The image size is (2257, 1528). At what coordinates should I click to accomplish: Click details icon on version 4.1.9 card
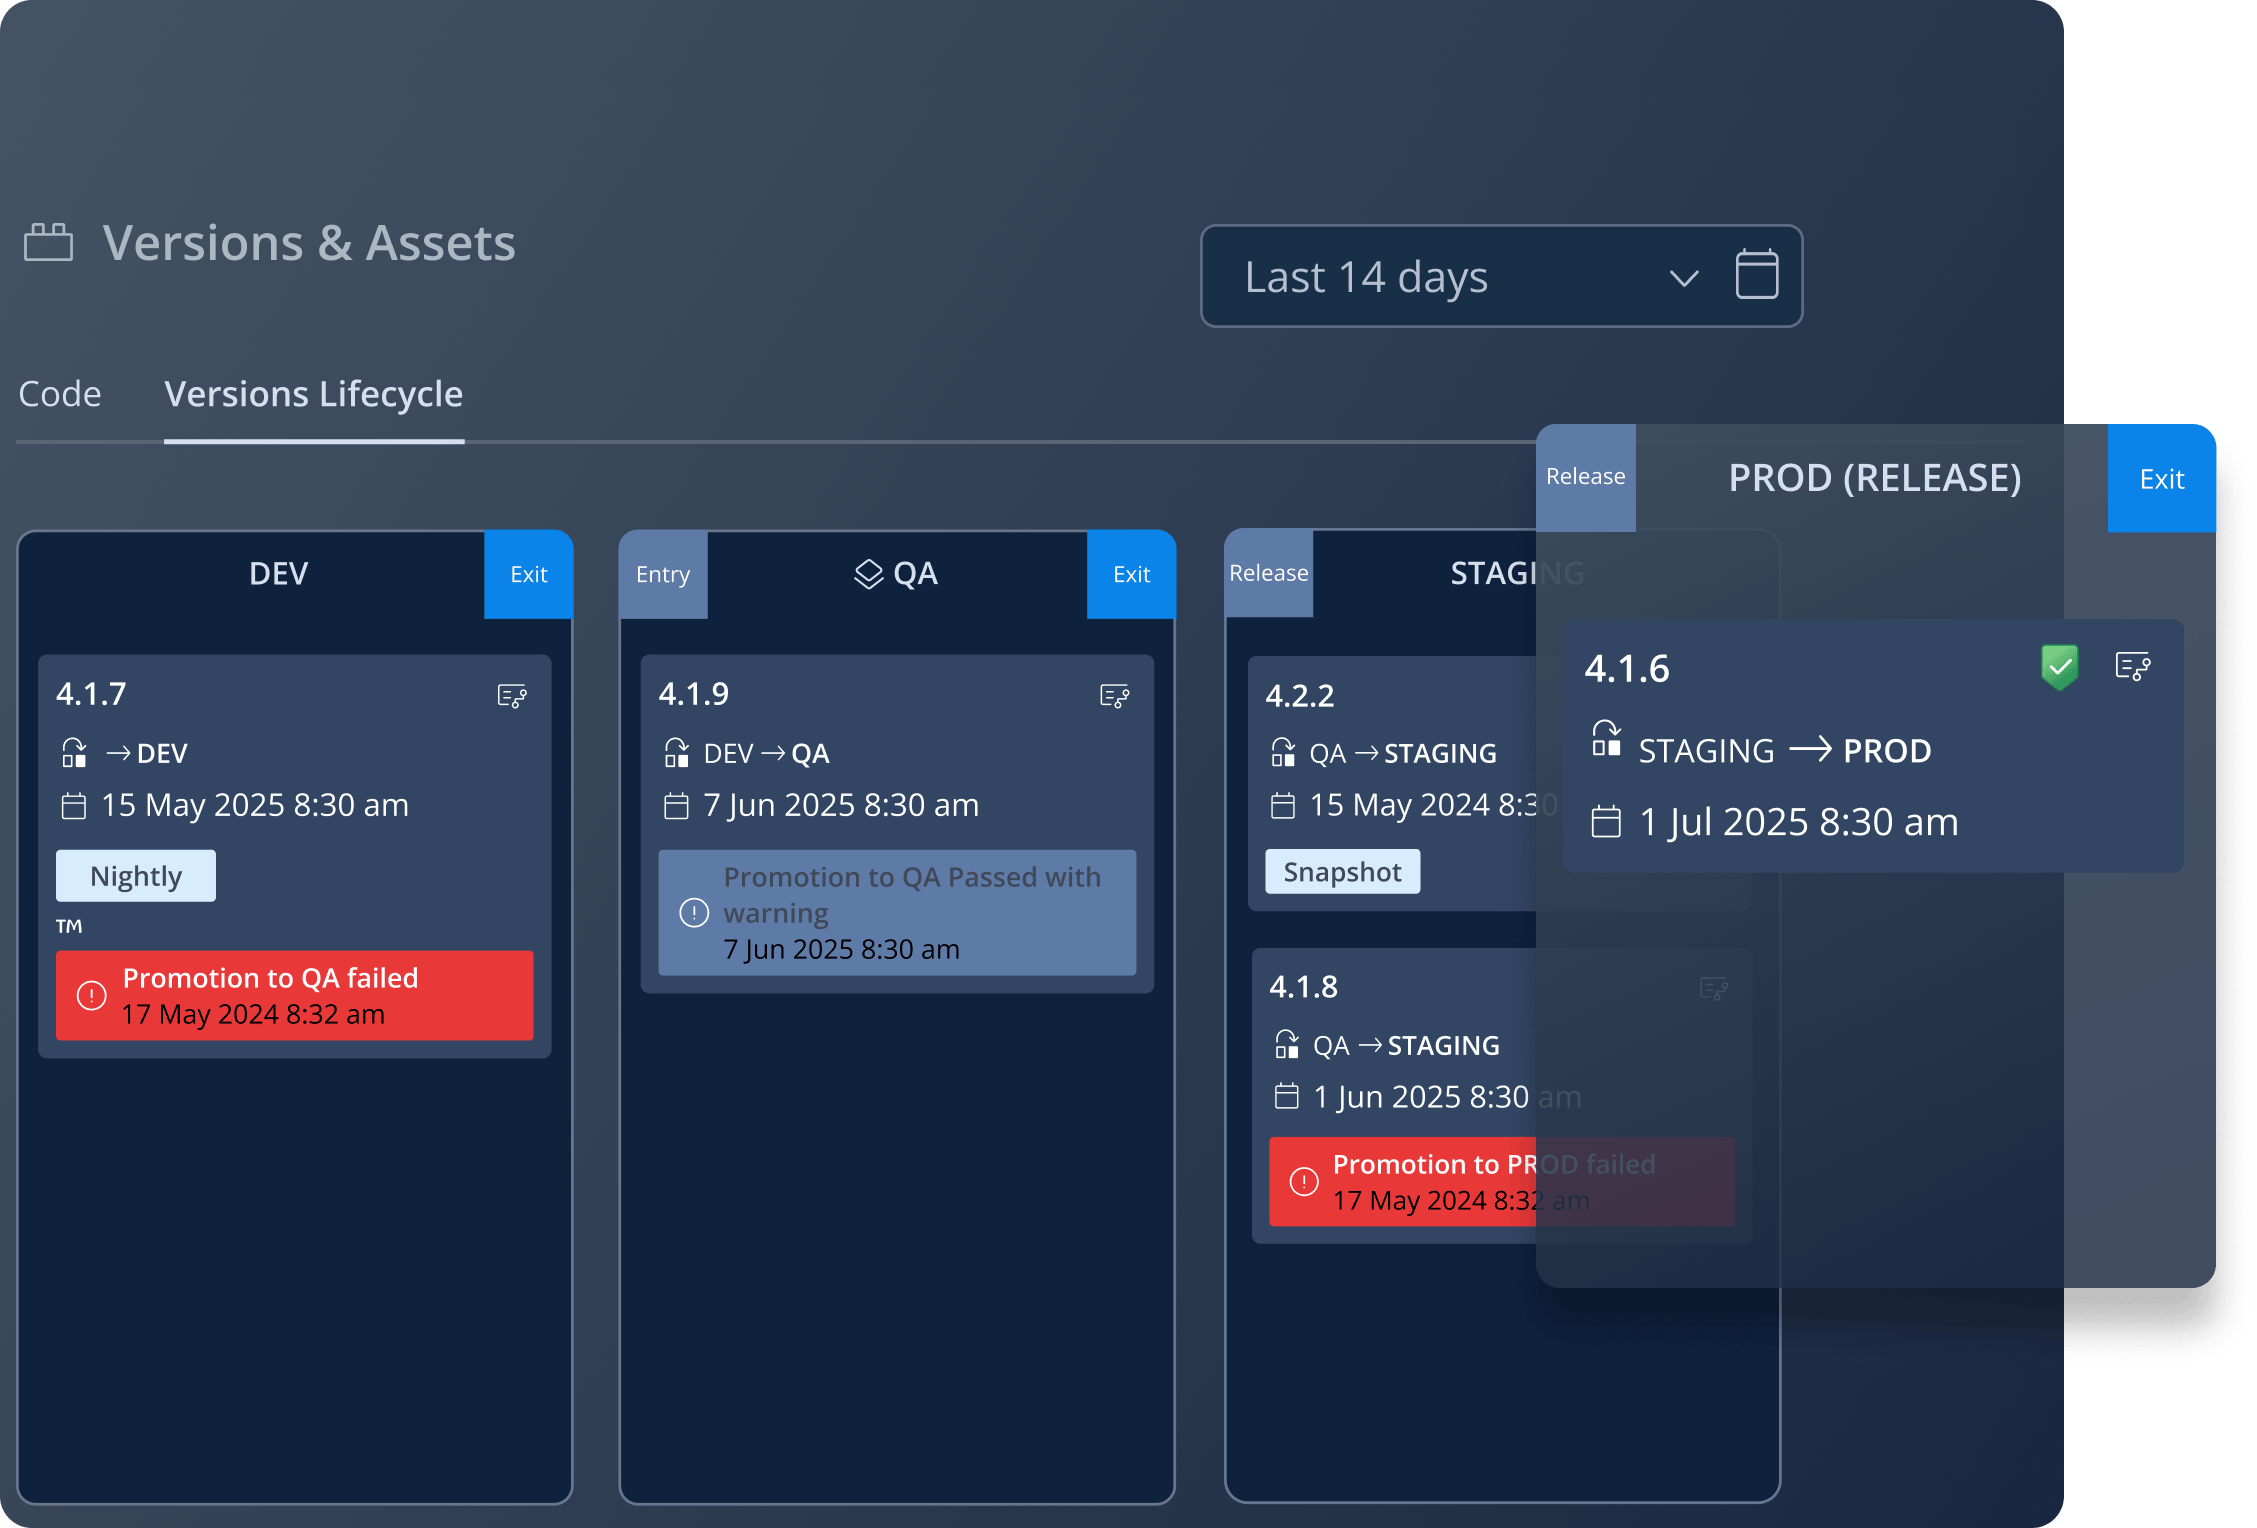point(1114,696)
